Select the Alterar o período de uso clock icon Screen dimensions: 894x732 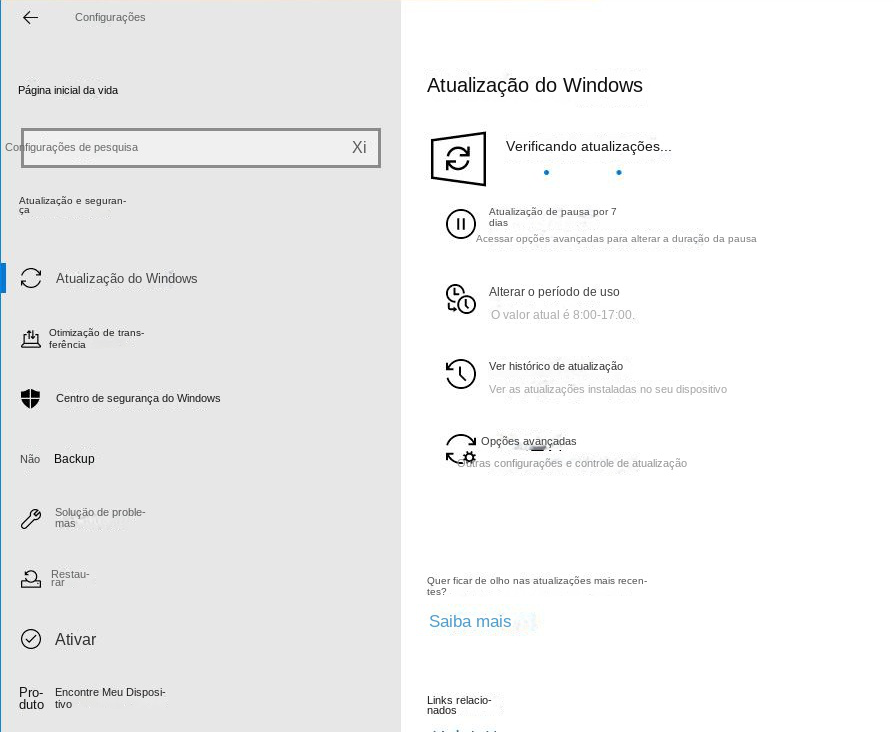pyautogui.click(x=461, y=298)
